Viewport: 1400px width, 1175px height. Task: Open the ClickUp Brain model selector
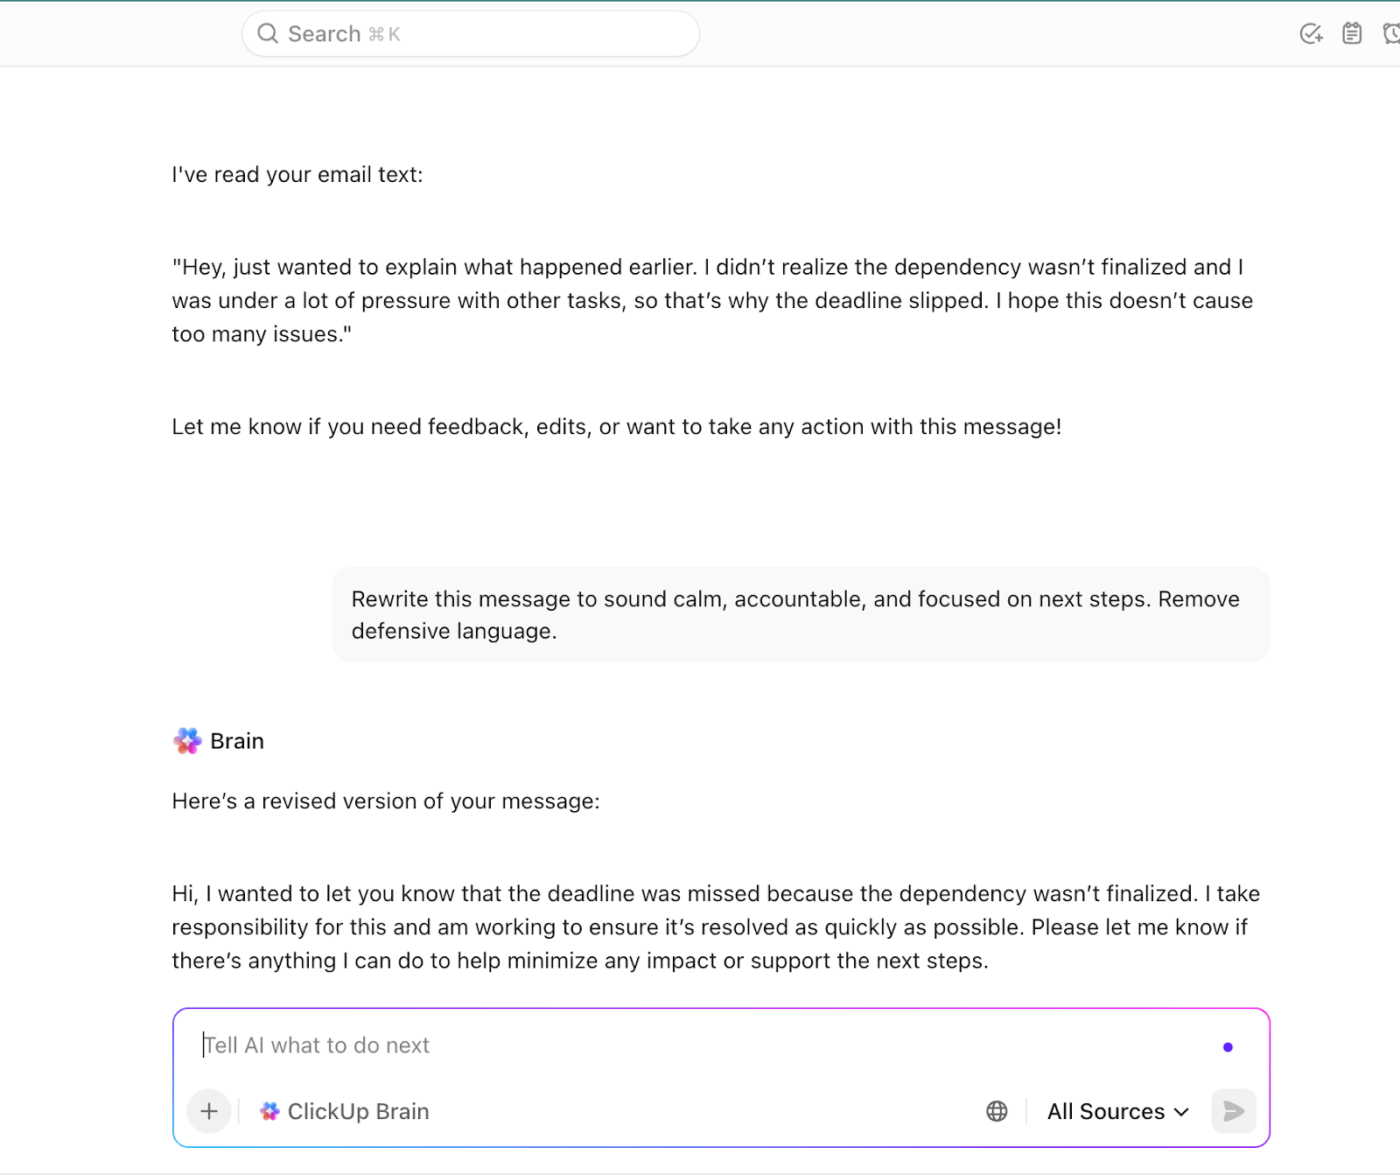pos(344,1111)
